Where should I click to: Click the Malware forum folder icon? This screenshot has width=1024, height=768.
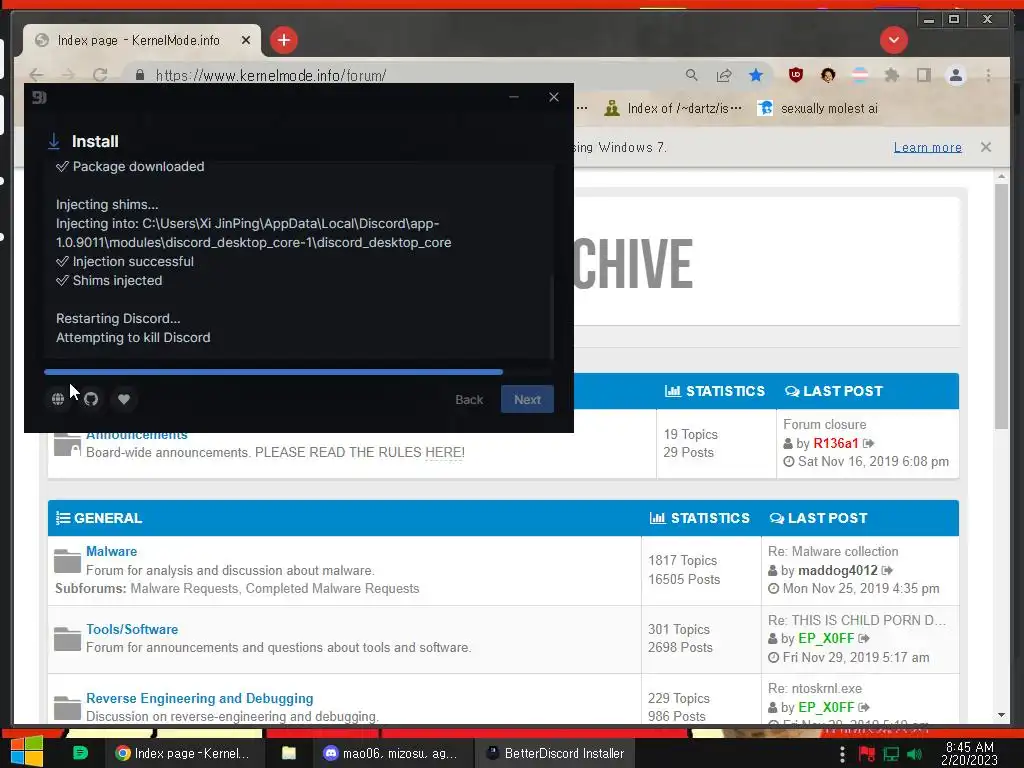click(67, 561)
